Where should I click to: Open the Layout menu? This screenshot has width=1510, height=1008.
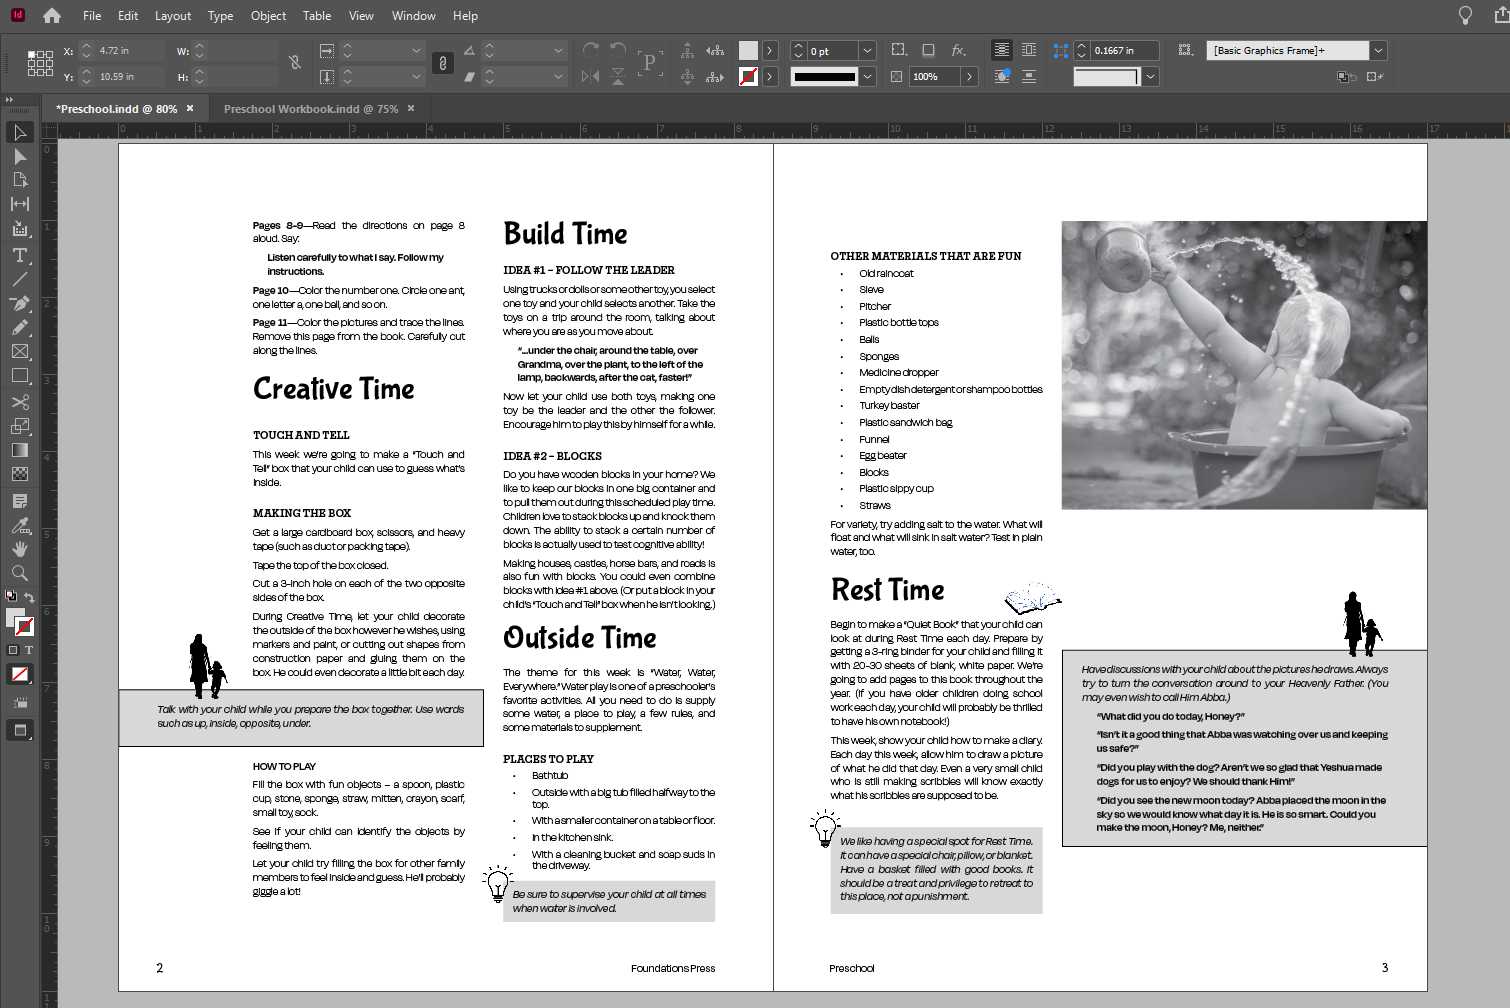point(173,16)
